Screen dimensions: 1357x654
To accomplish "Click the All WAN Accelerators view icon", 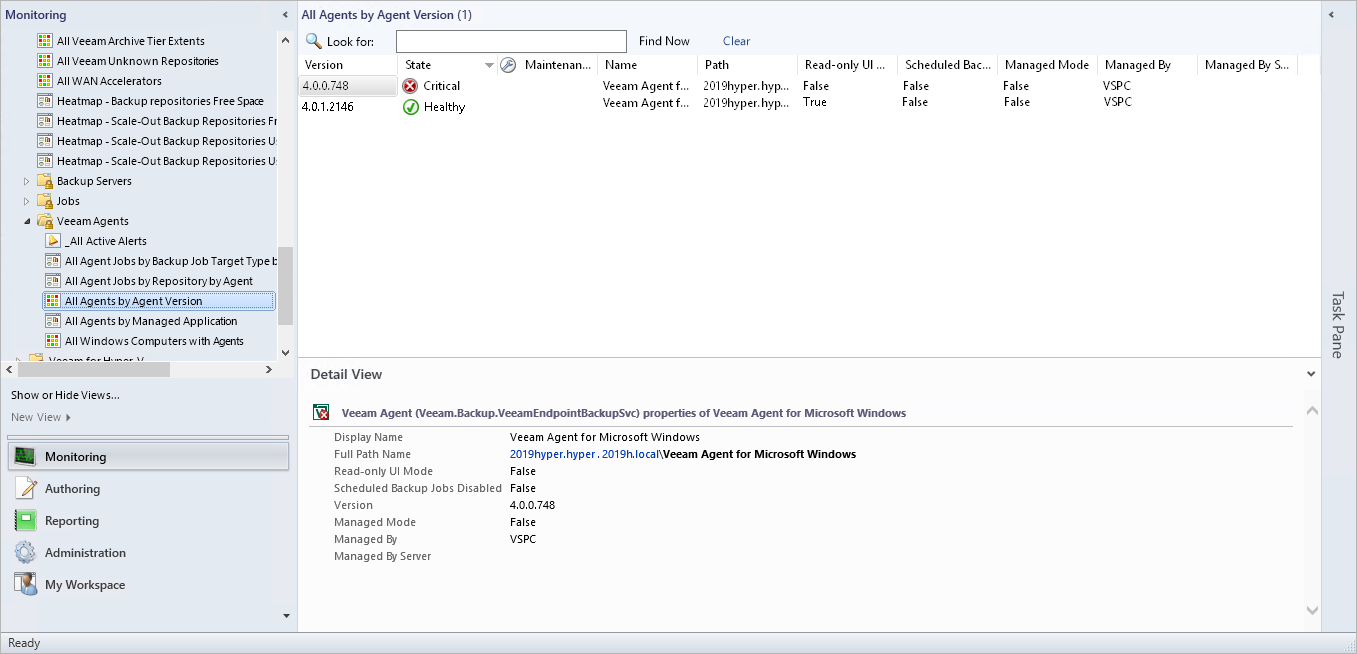I will coord(44,81).
